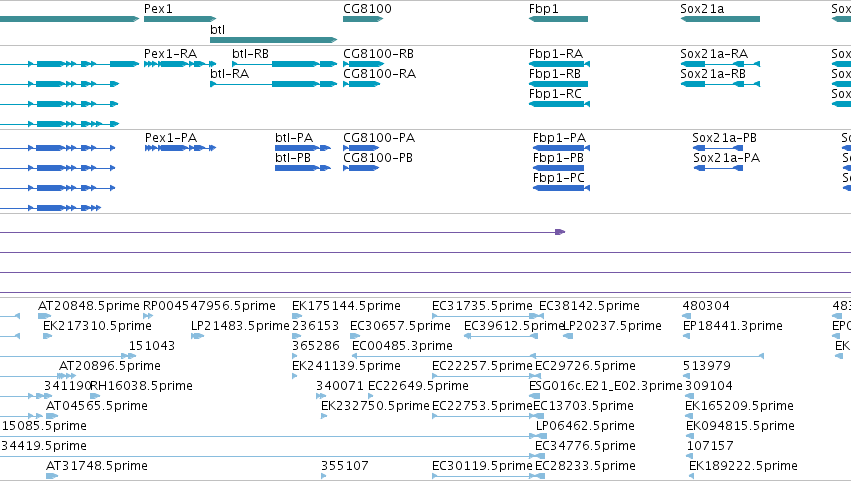Click the EC00485.3prime long EST line
The image size is (851, 481).
click(x=558, y=356)
